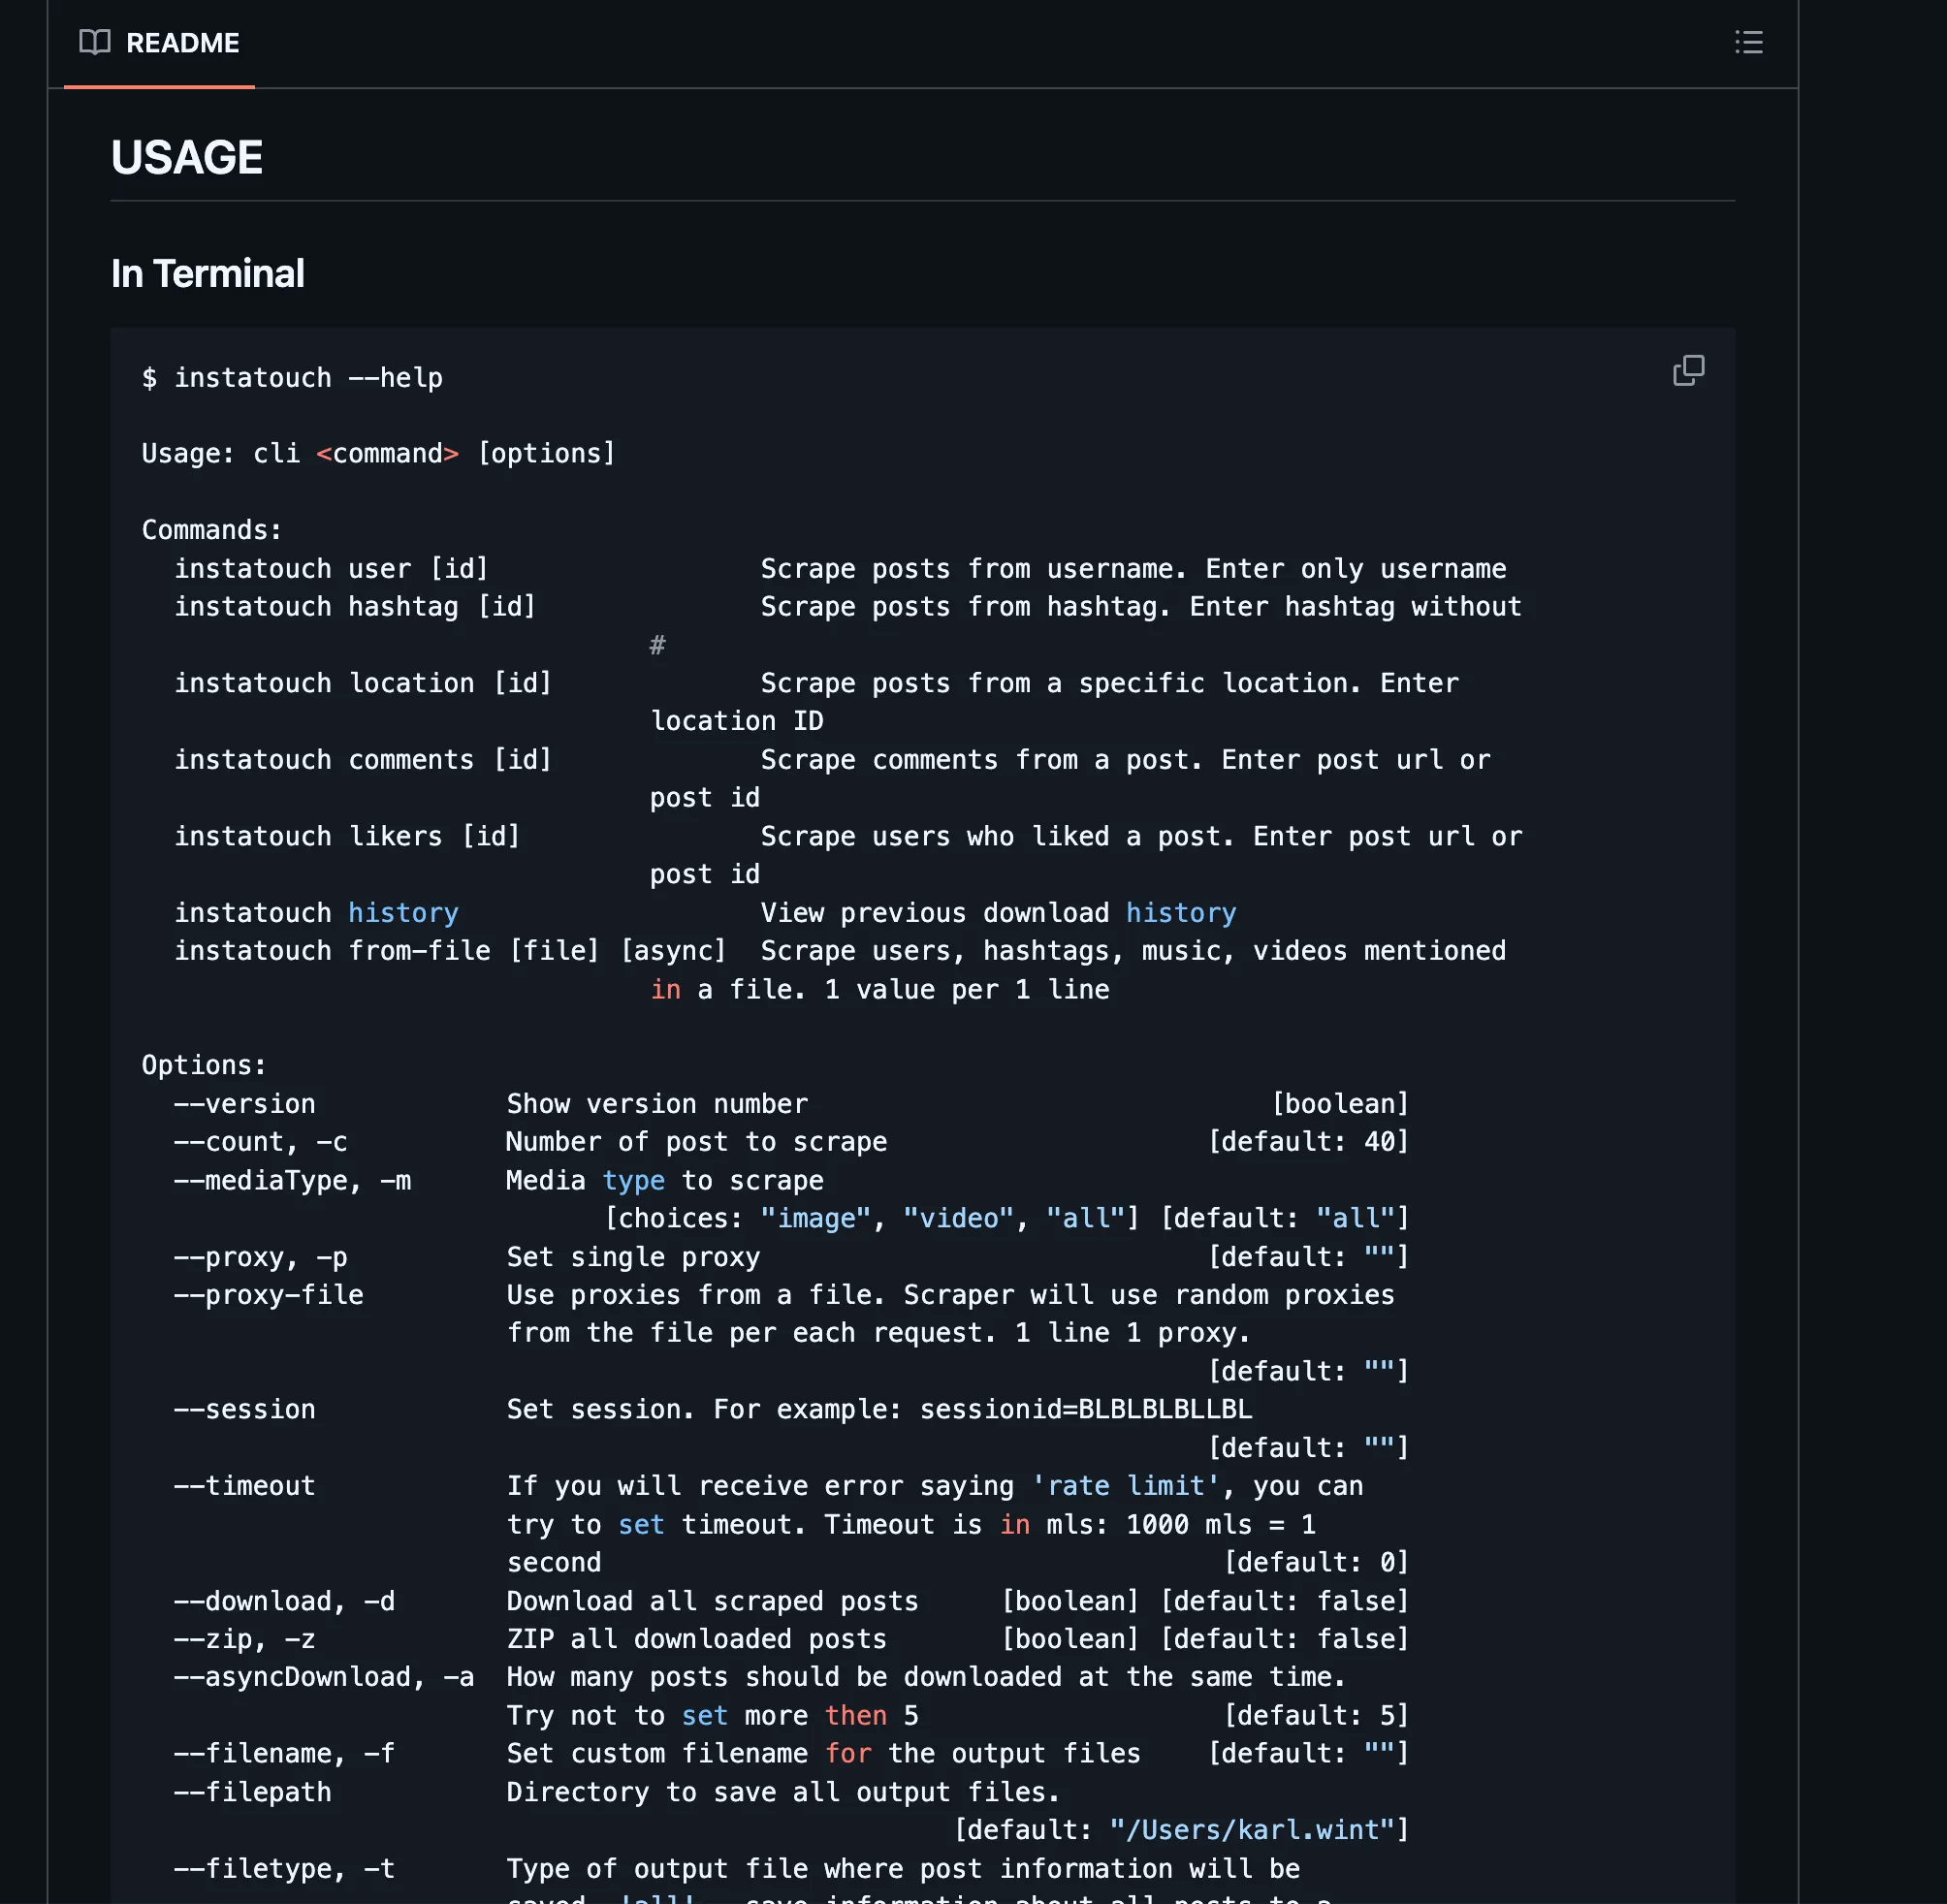Click the README book icon

(x=95, y=42)
